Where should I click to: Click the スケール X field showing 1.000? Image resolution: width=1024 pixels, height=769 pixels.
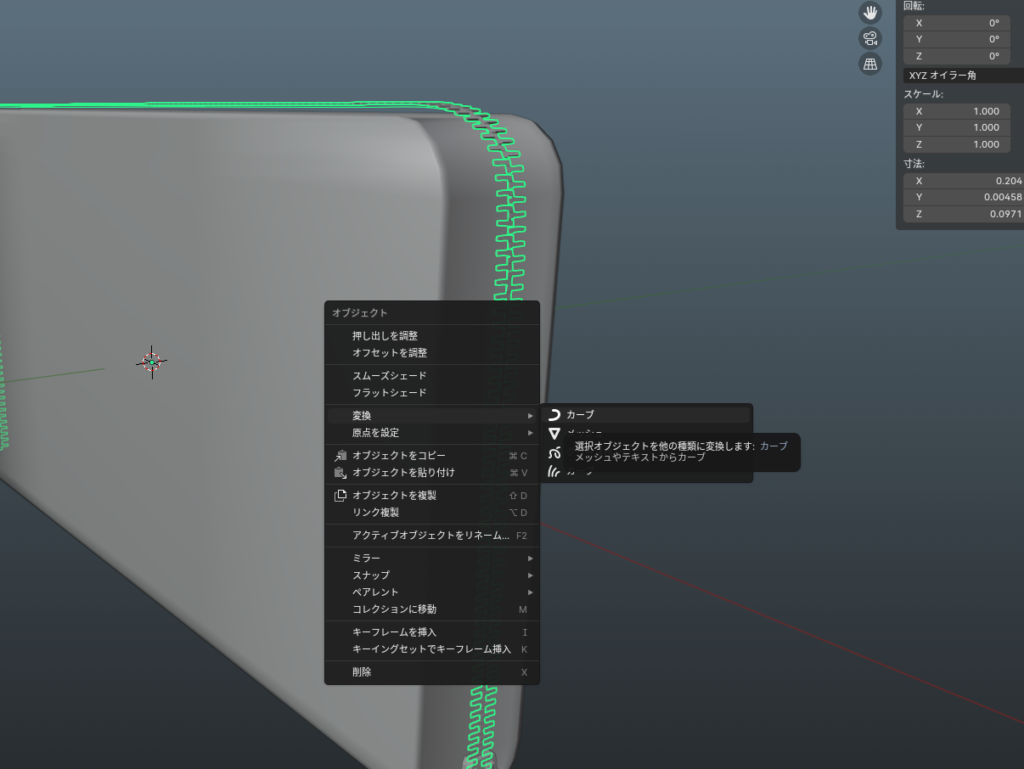(957, 111)
